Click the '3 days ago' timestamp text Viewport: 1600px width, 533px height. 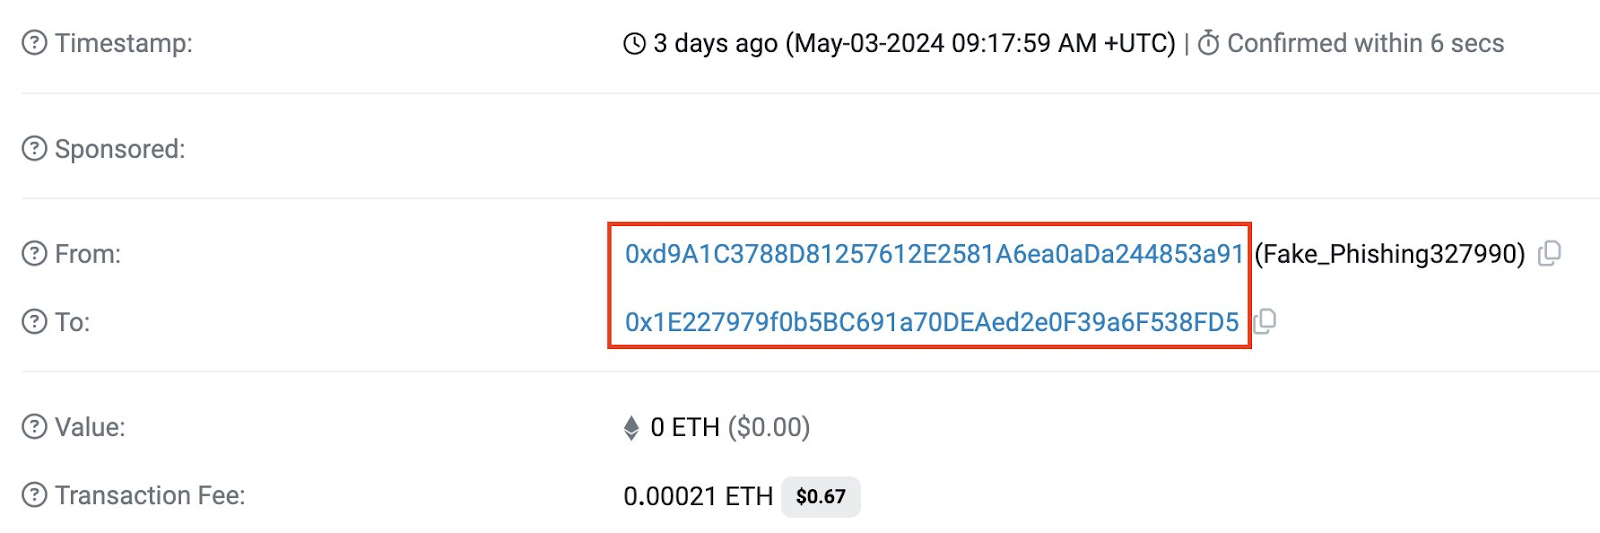[x=715, y=44]
